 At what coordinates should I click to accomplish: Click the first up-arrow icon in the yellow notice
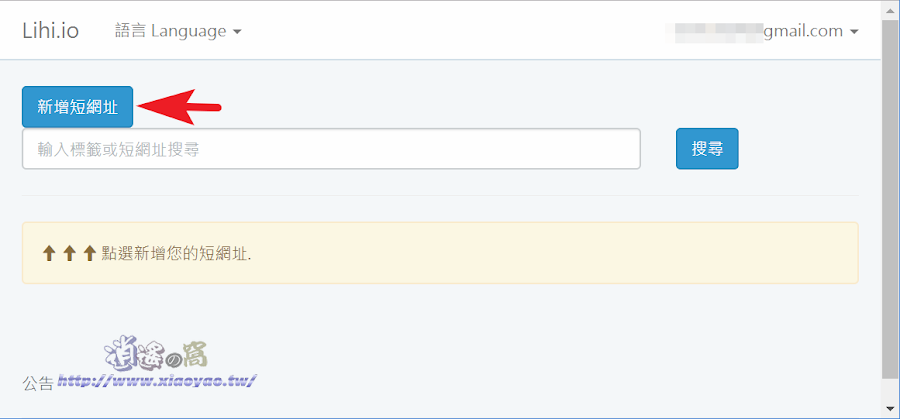point(49,253)
